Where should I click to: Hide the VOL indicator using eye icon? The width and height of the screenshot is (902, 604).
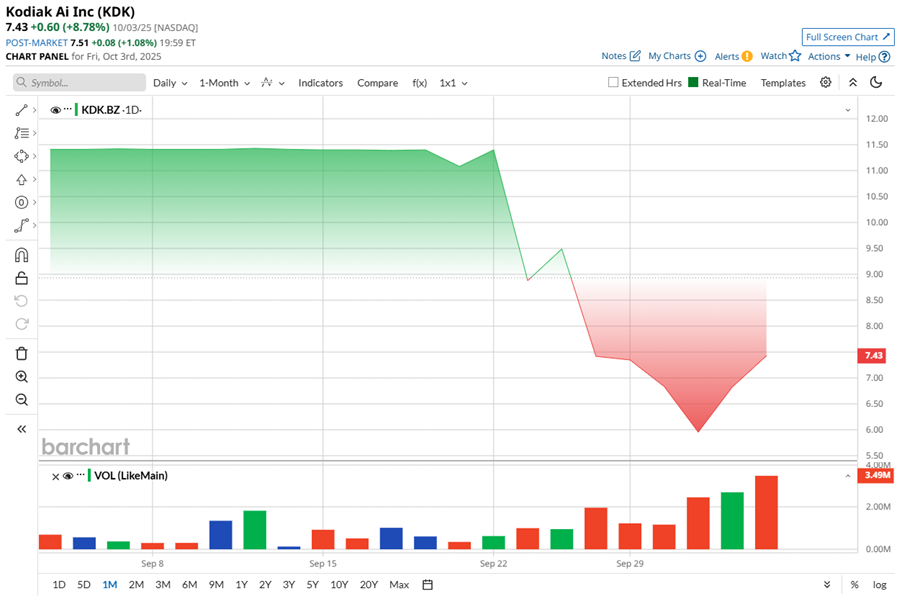point(68,476)
